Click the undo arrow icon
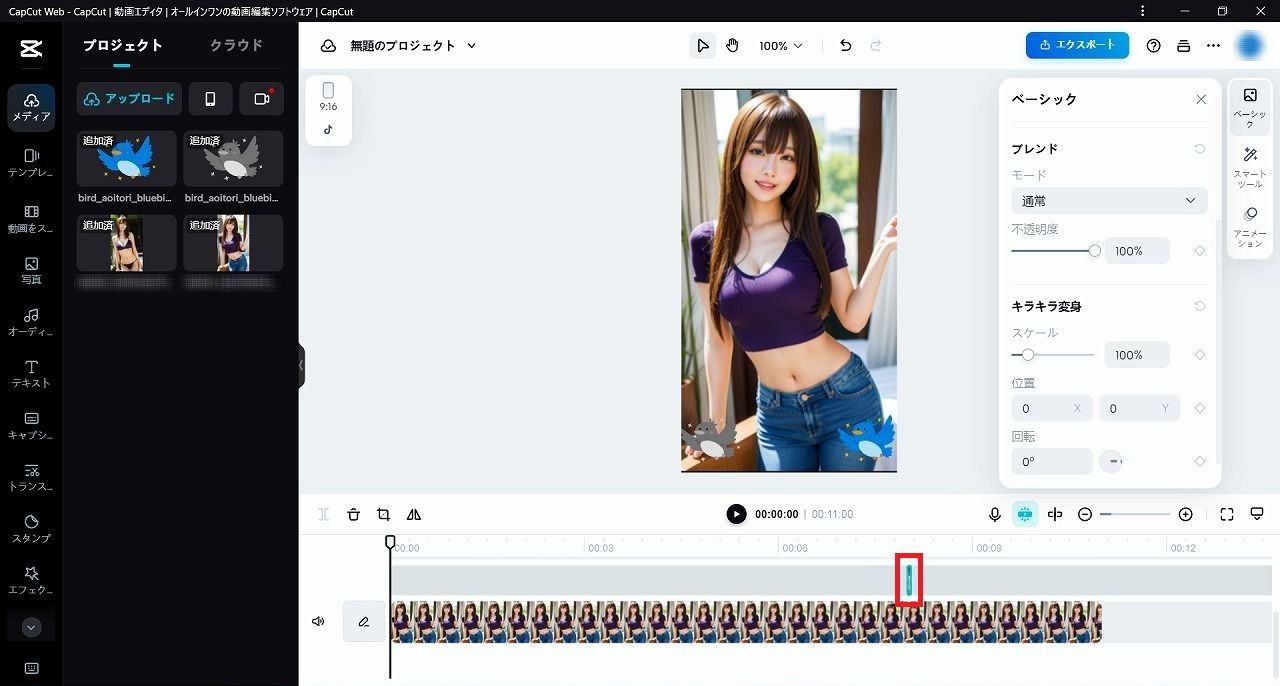Image resolution: width=1280 pixels, height=686 pixels. coord(846,46)
